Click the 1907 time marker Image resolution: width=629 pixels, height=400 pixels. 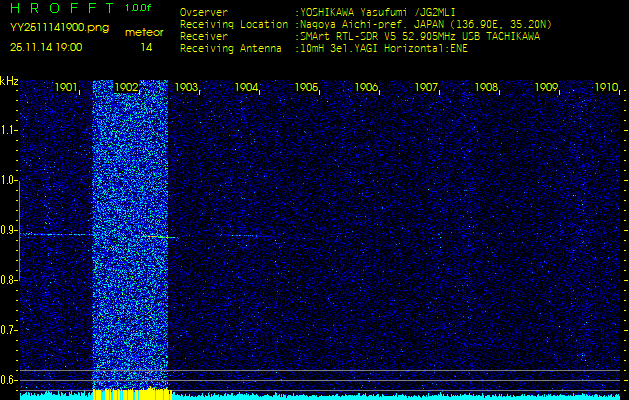pos(426,87)
